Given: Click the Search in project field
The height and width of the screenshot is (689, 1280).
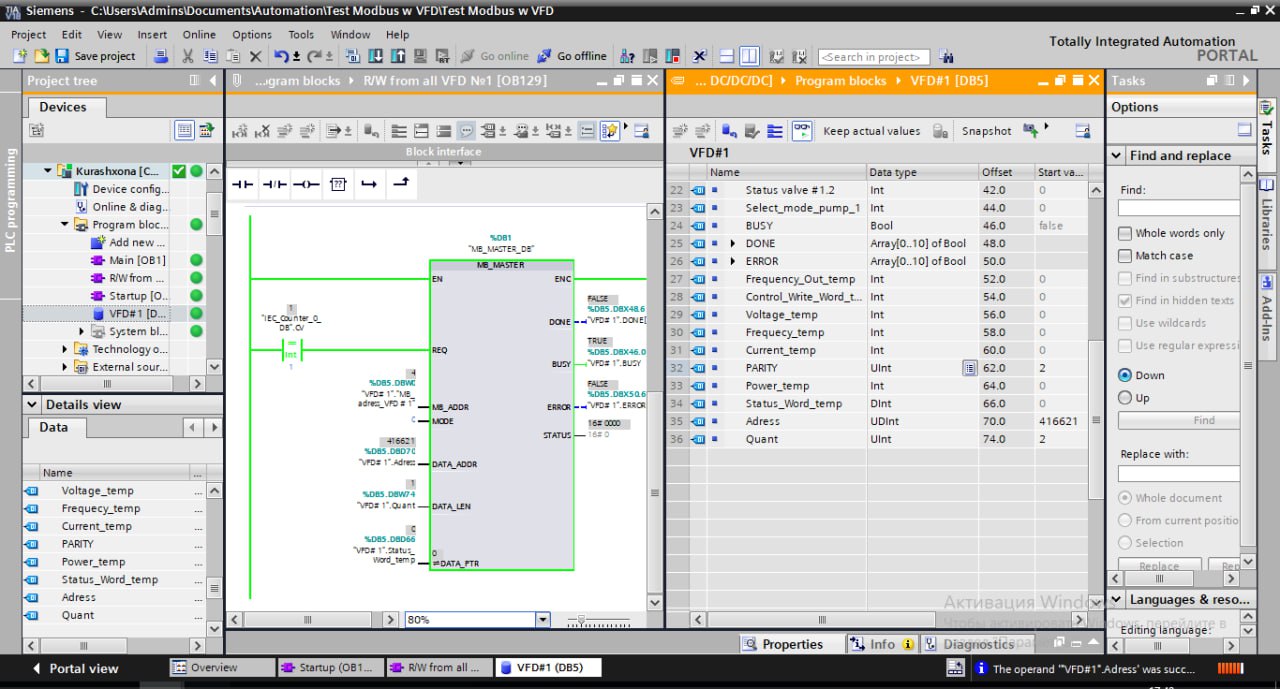Looking at the screenshot, I should pos(874,57).
